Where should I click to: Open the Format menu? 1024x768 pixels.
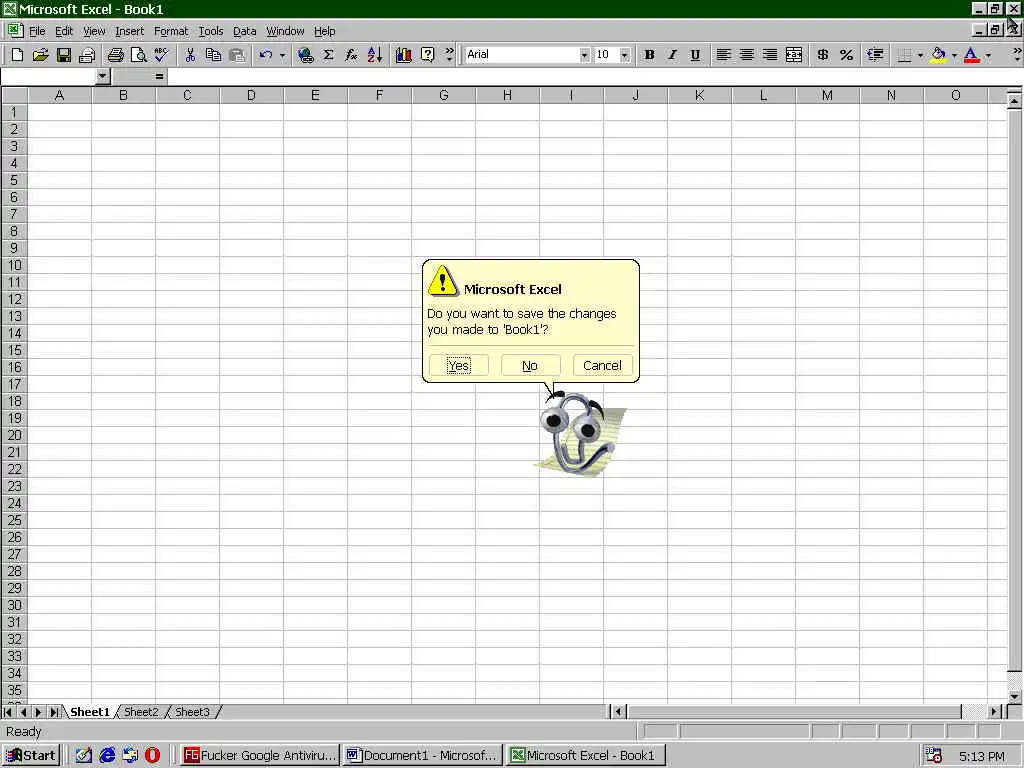[x=170, y=31]
